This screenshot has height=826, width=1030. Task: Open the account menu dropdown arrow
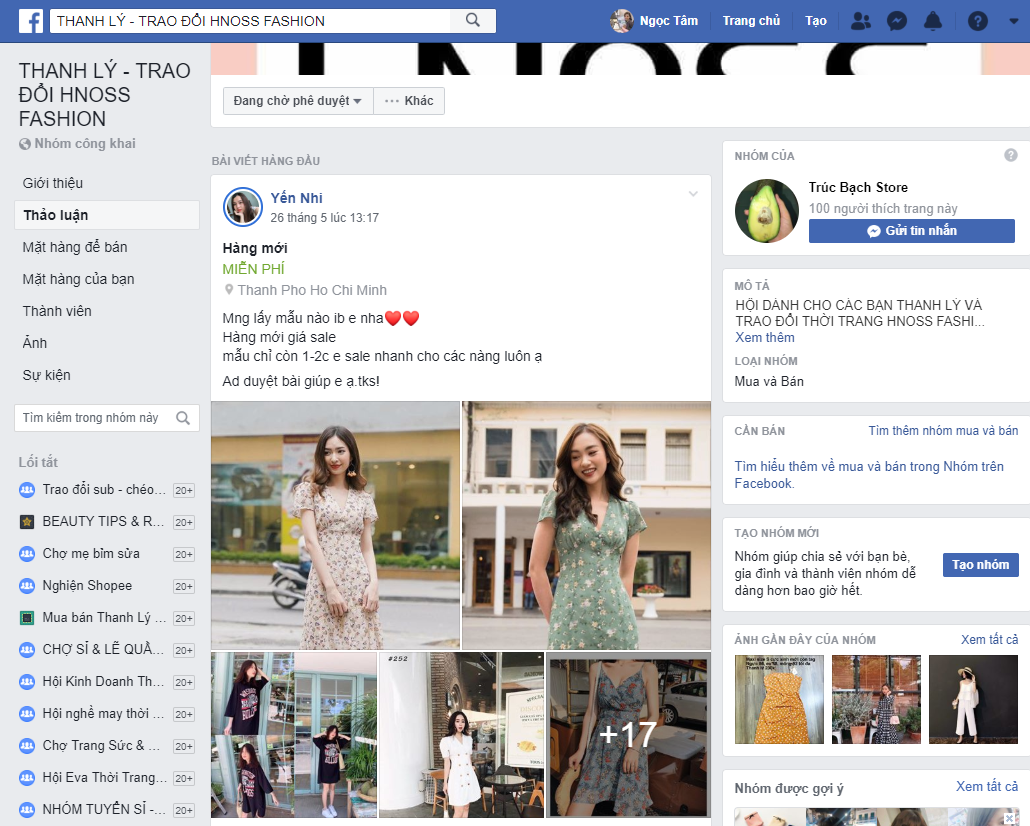pos(1014,21)
